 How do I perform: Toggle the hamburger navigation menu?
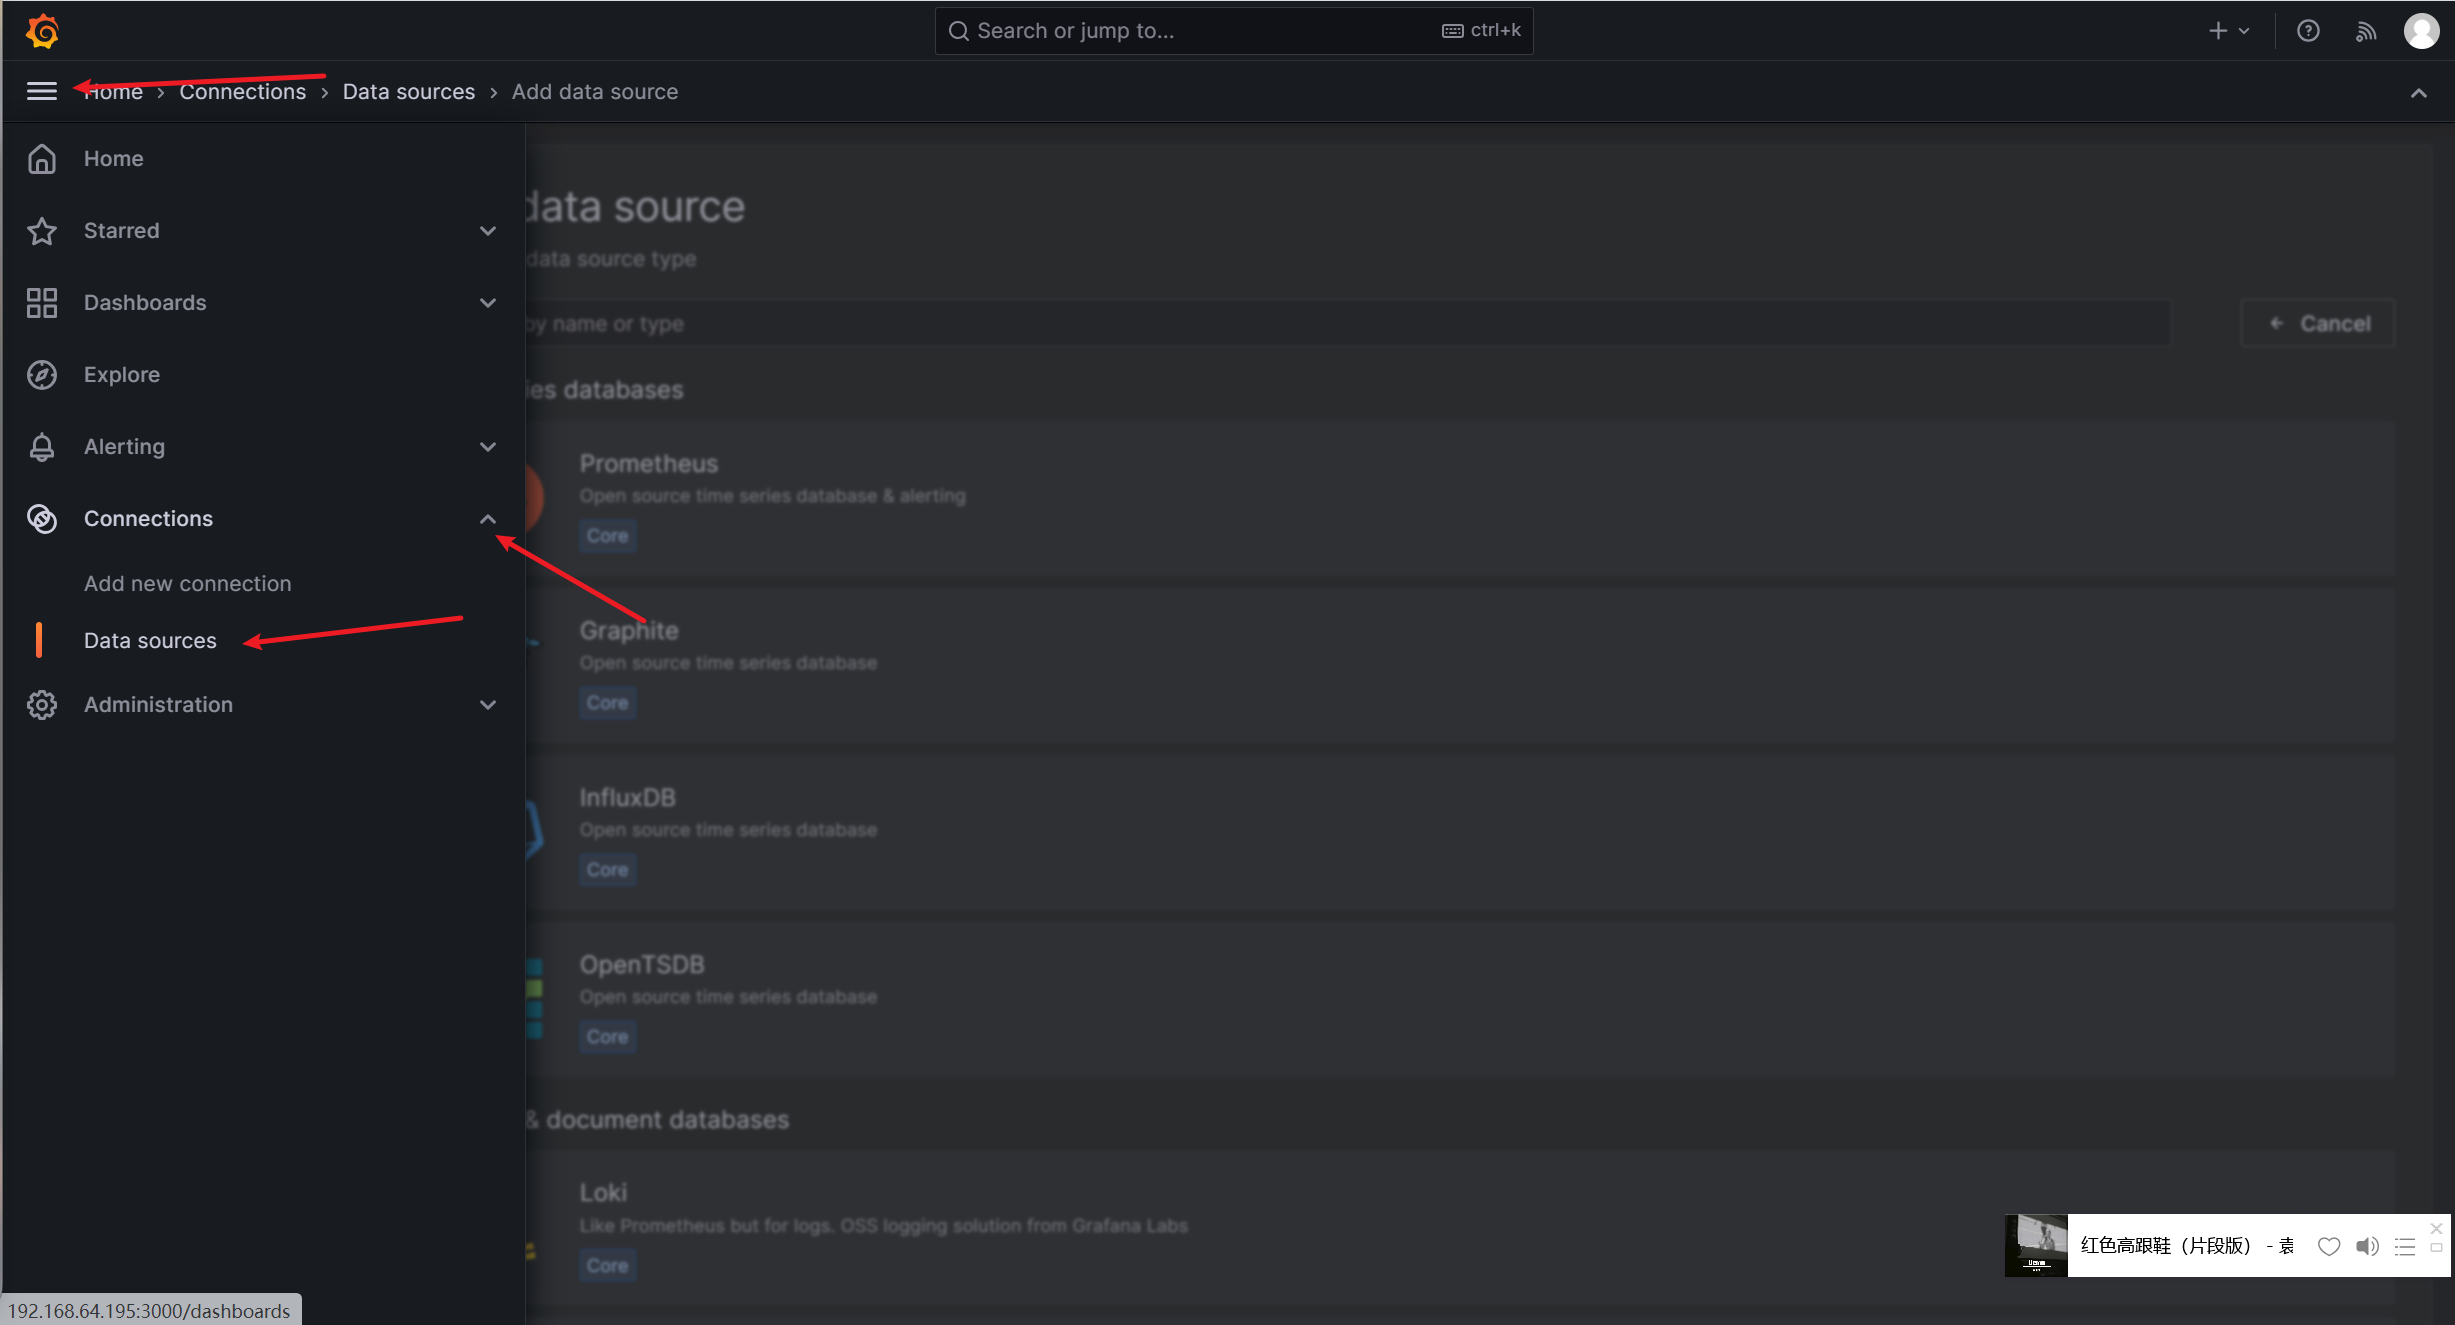(x=41, y=91)
